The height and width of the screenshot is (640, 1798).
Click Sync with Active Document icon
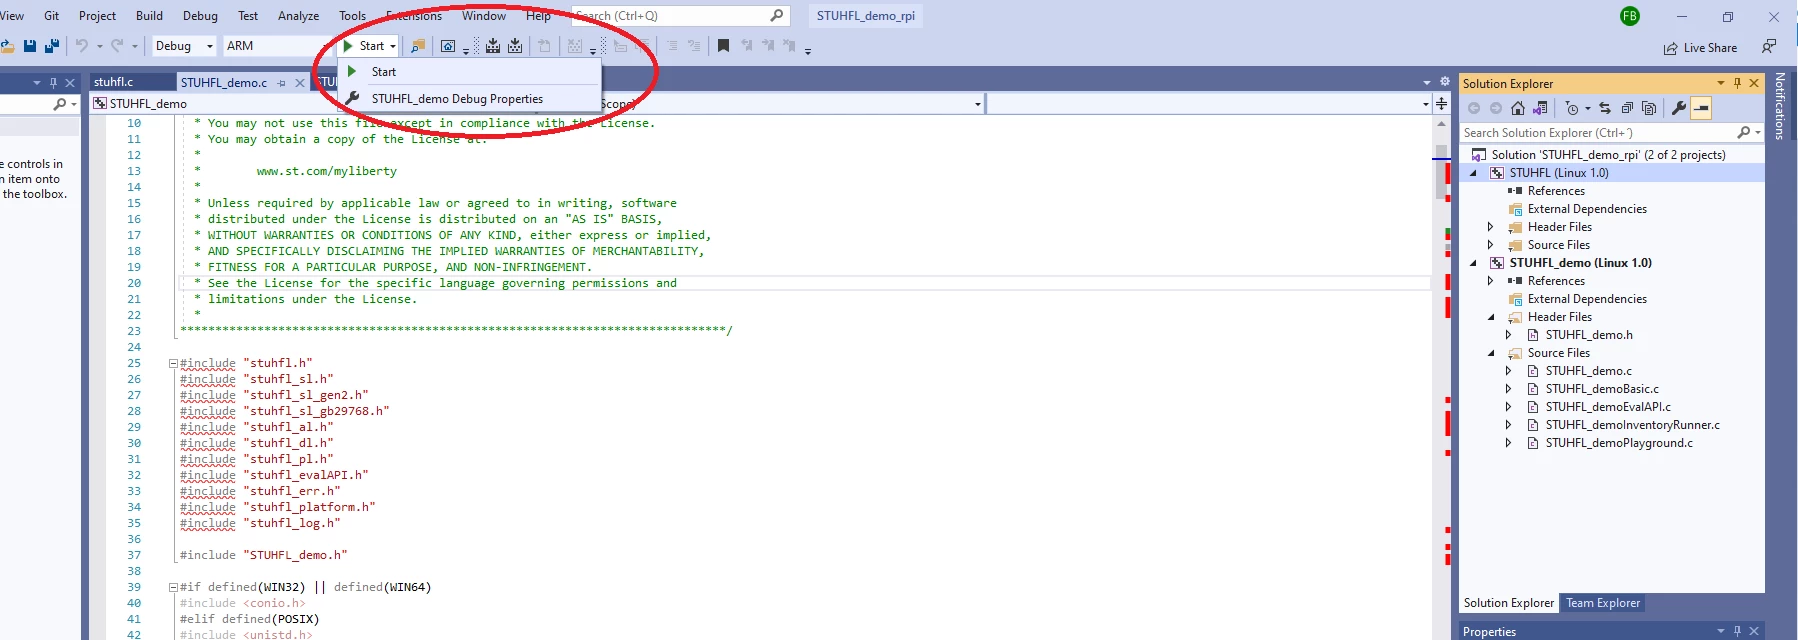pyautogui.click(x=1605, y=108)
